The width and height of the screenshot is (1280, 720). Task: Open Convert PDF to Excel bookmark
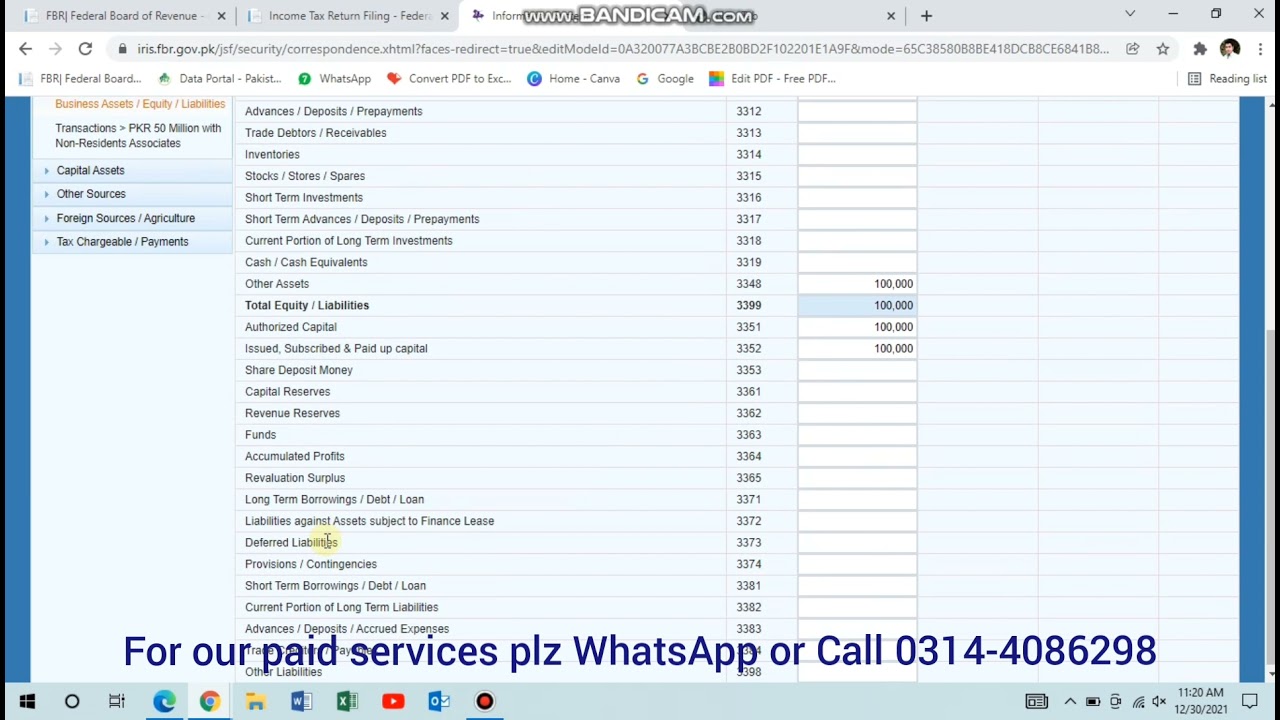click(x=449, y=78)
